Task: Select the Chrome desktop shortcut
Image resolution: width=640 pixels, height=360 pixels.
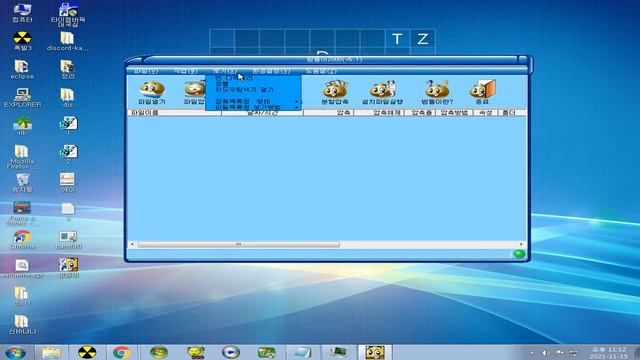Action: (x=22, y=240)
